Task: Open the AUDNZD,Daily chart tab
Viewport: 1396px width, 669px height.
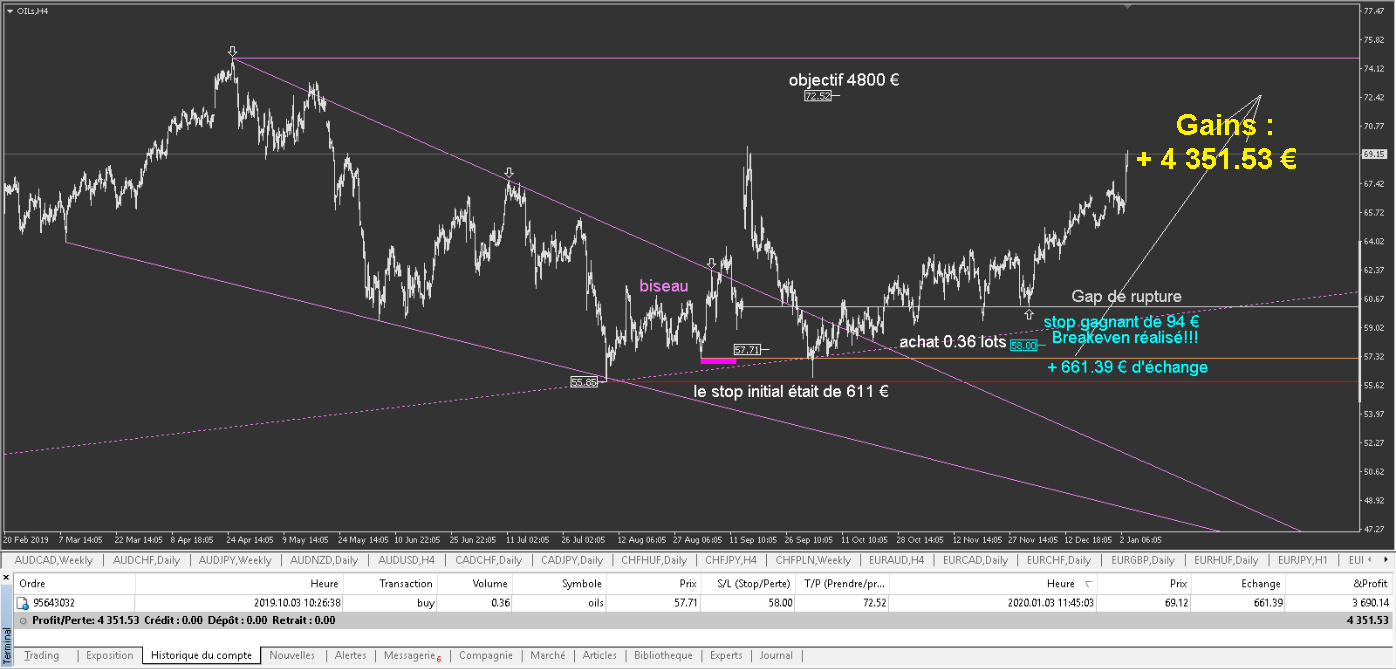Action: point(325,560)
